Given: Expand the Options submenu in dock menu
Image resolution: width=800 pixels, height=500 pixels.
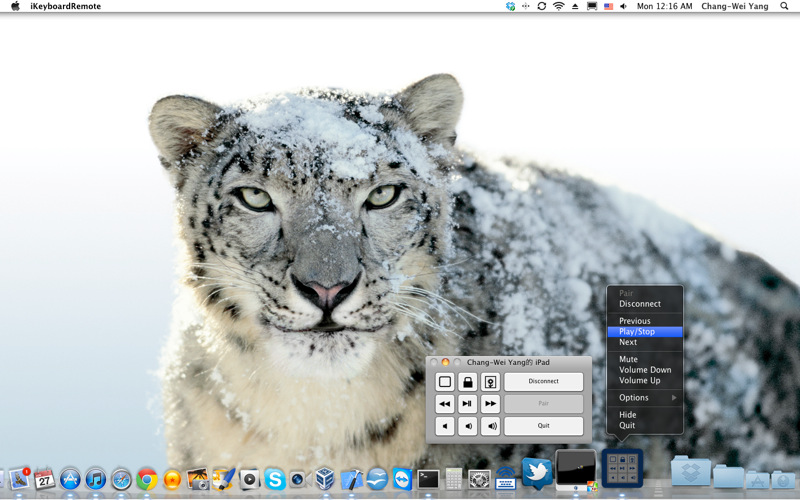Looking at the screenshot, I should pos(645,397).
